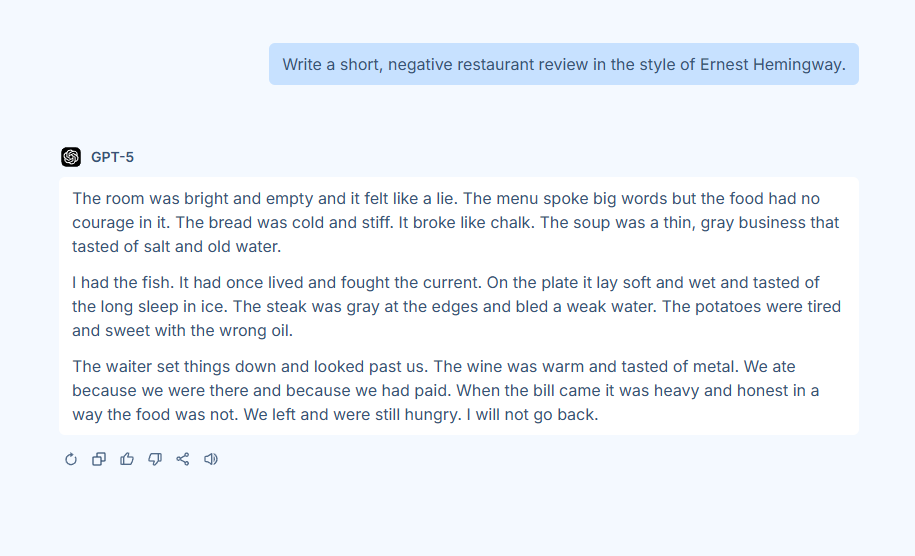915x556 pixels.
Task: Click the GPT-5 model logo icon
Action: (x=71, y=157)
